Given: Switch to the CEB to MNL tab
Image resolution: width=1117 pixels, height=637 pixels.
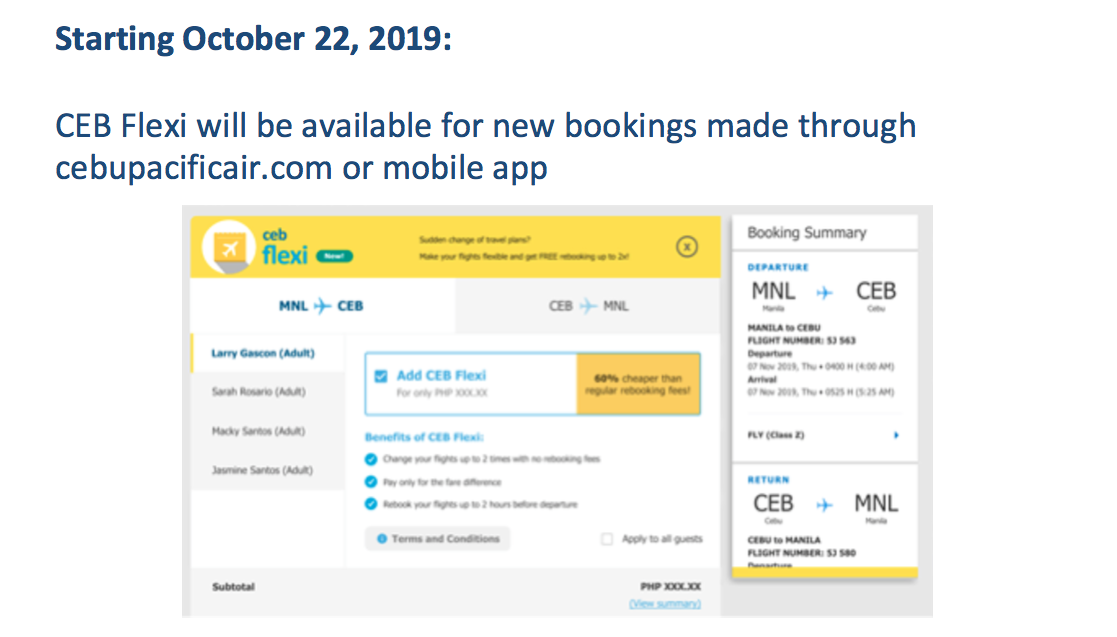Looking at the screenshot, I should coord(588,306).
